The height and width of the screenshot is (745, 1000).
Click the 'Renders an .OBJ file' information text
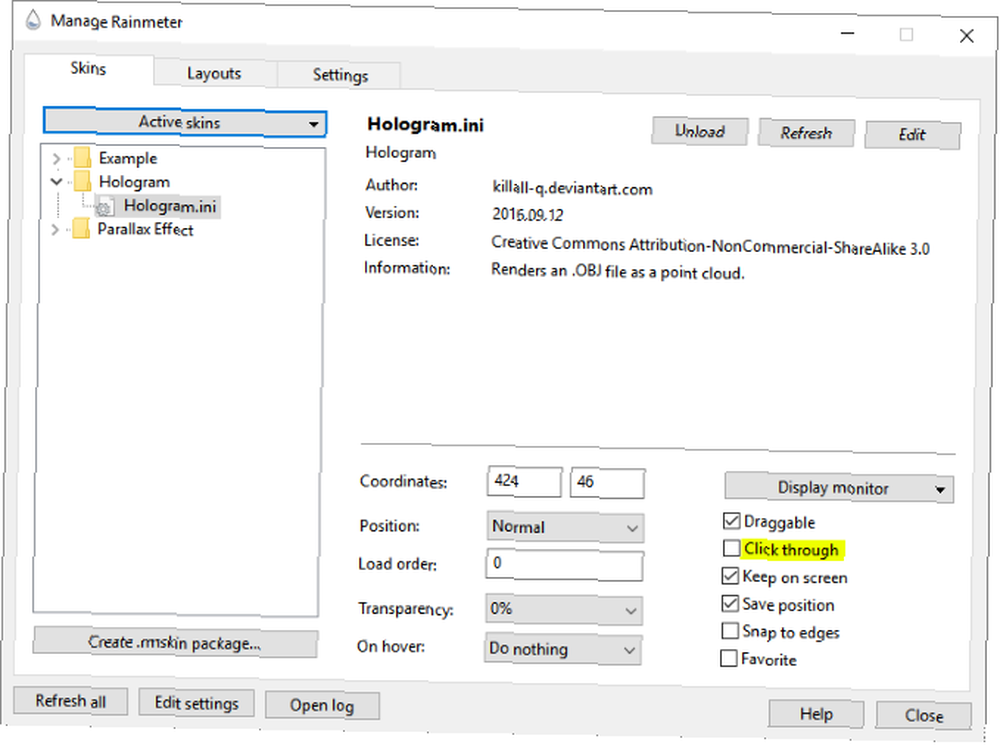point(617,272)
